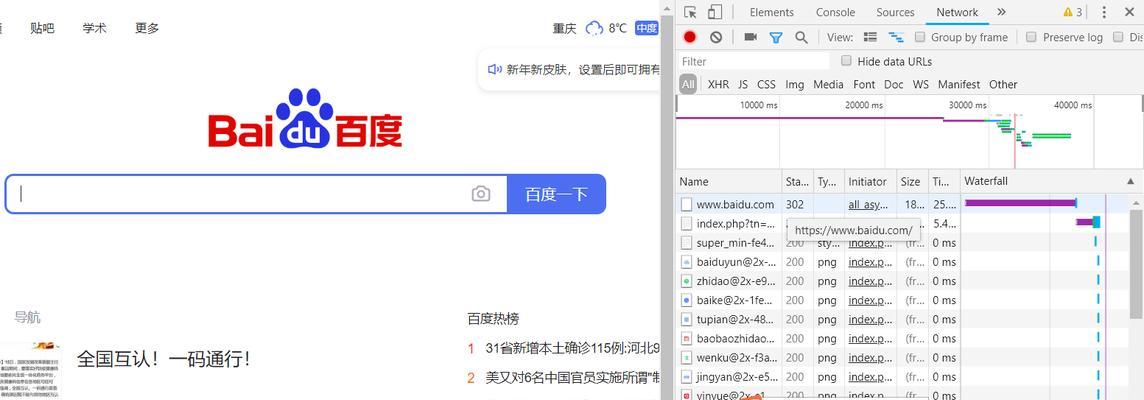Click the image icon of tupian@2x row
The width and height of the screenshot is (1144, 400).
686,319
